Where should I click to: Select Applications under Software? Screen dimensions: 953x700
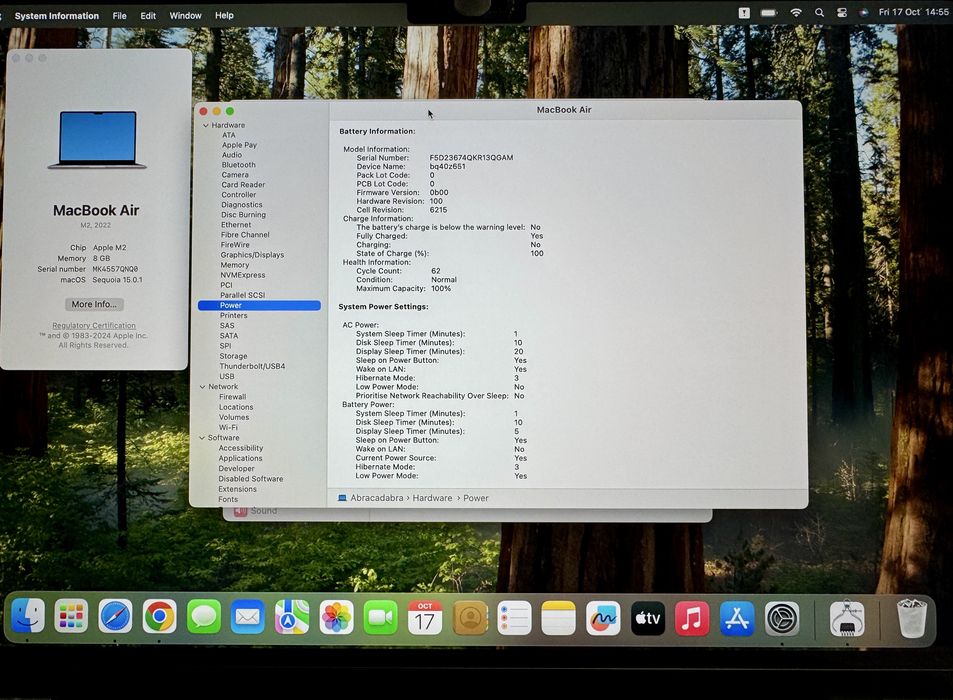coord(240,458)
